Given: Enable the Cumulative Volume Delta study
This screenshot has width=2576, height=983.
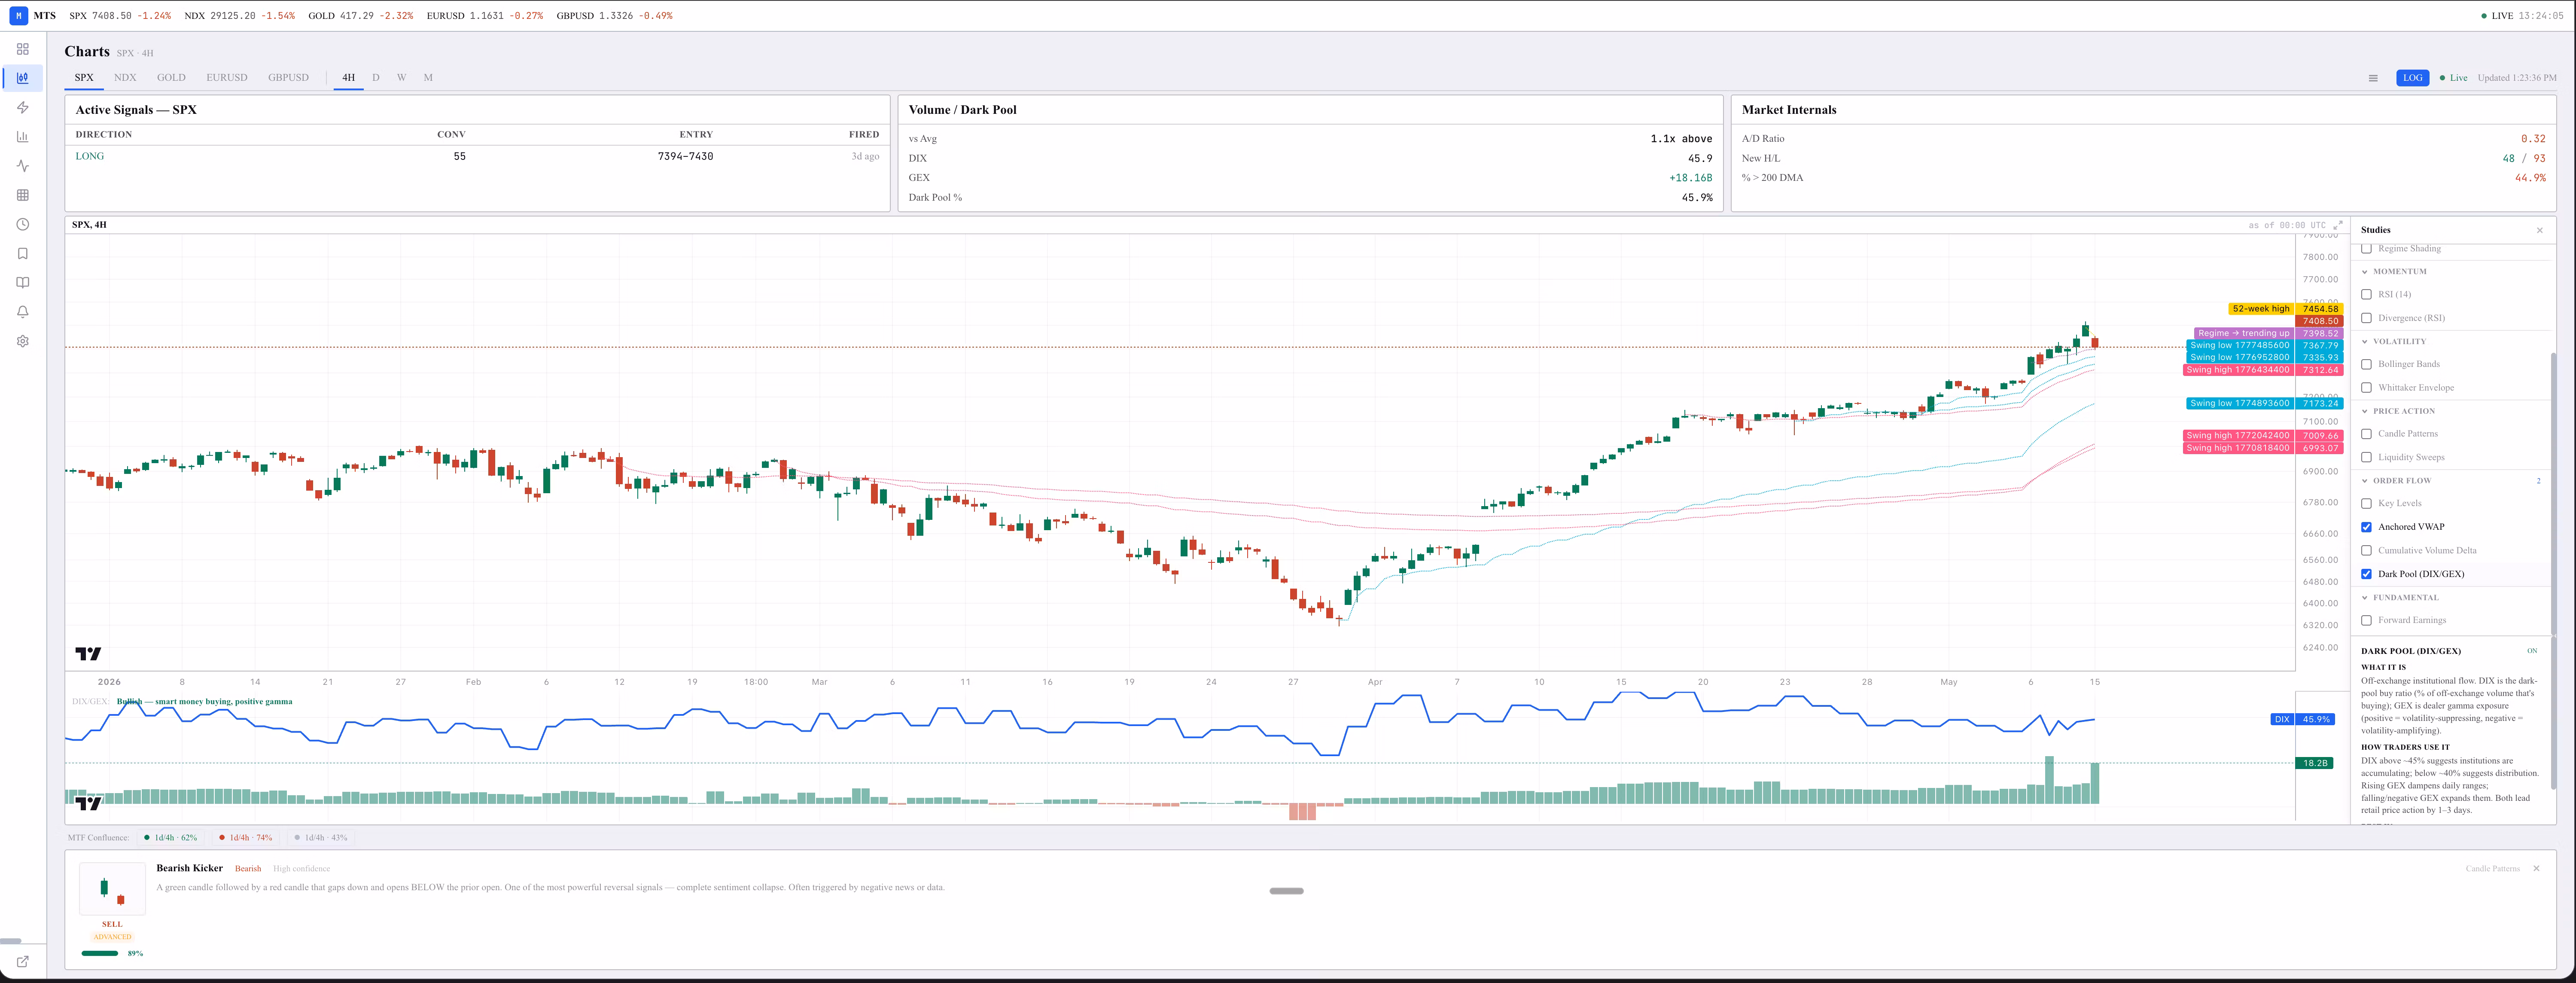Looking at the screenshot, I should (x=2366, y=551).
